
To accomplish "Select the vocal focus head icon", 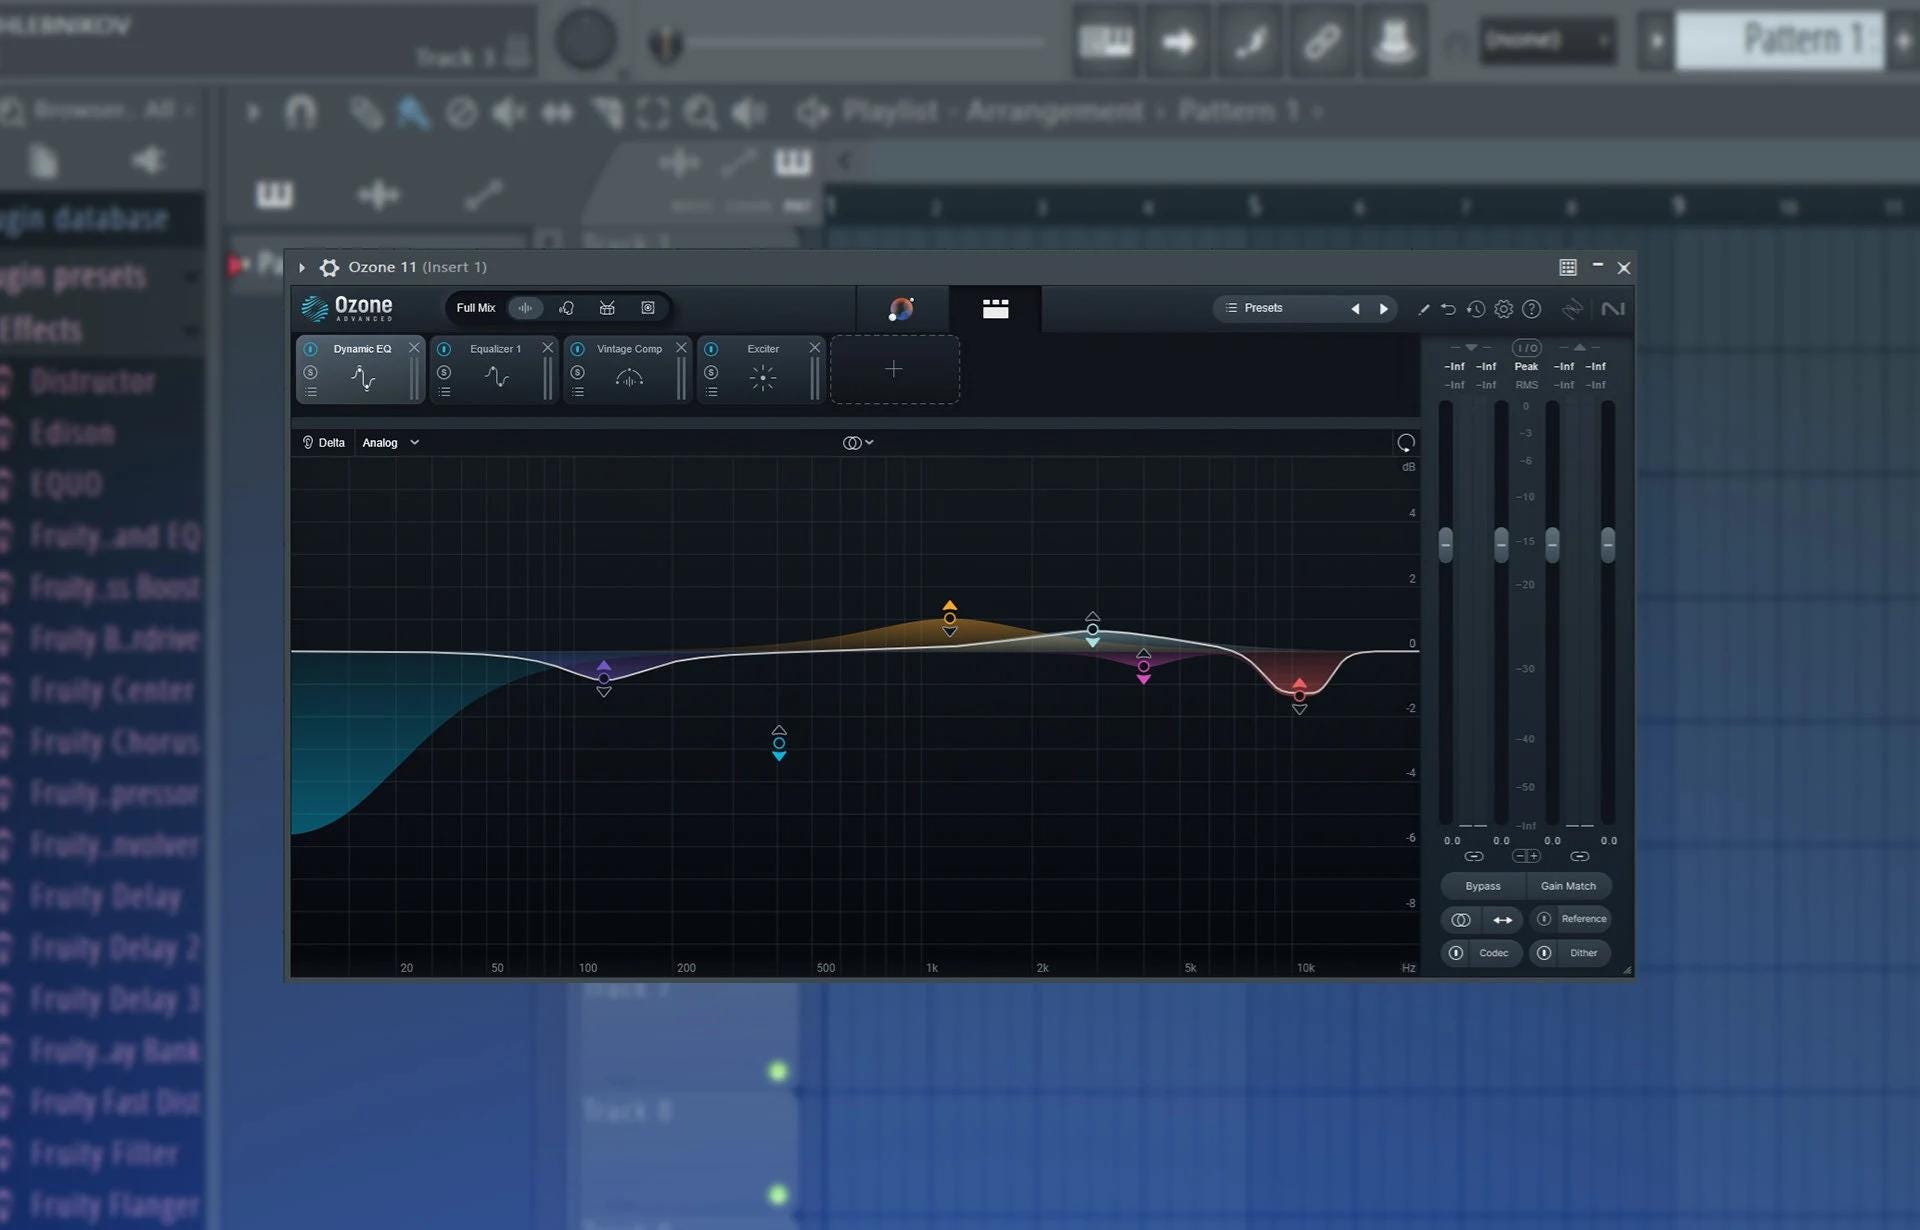I will coord(567,308).
